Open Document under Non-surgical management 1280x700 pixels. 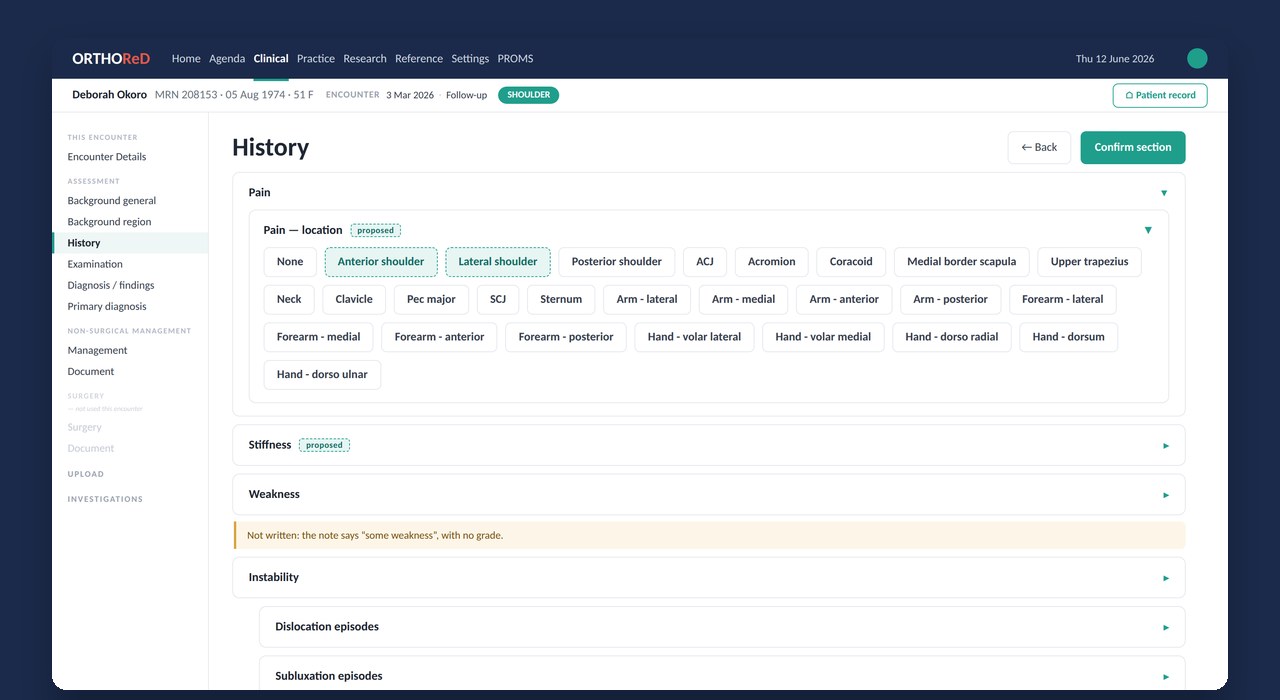pyautogui.click(x=91, y=372)
